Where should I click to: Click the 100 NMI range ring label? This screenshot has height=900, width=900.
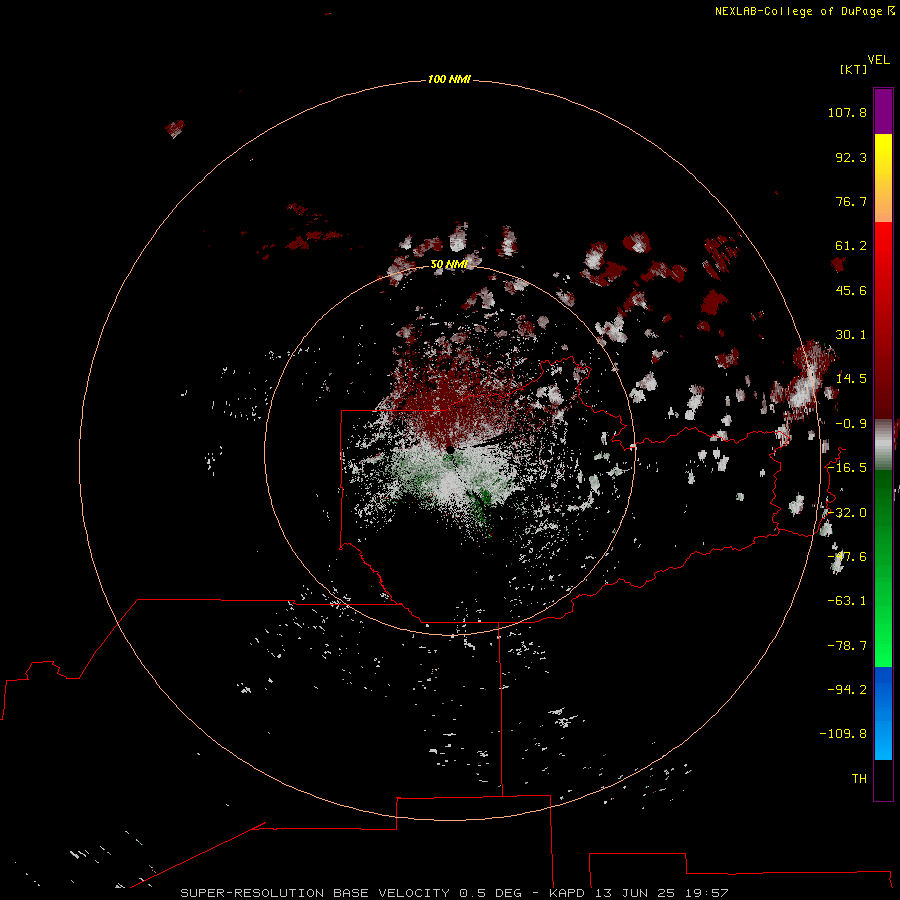449,79
